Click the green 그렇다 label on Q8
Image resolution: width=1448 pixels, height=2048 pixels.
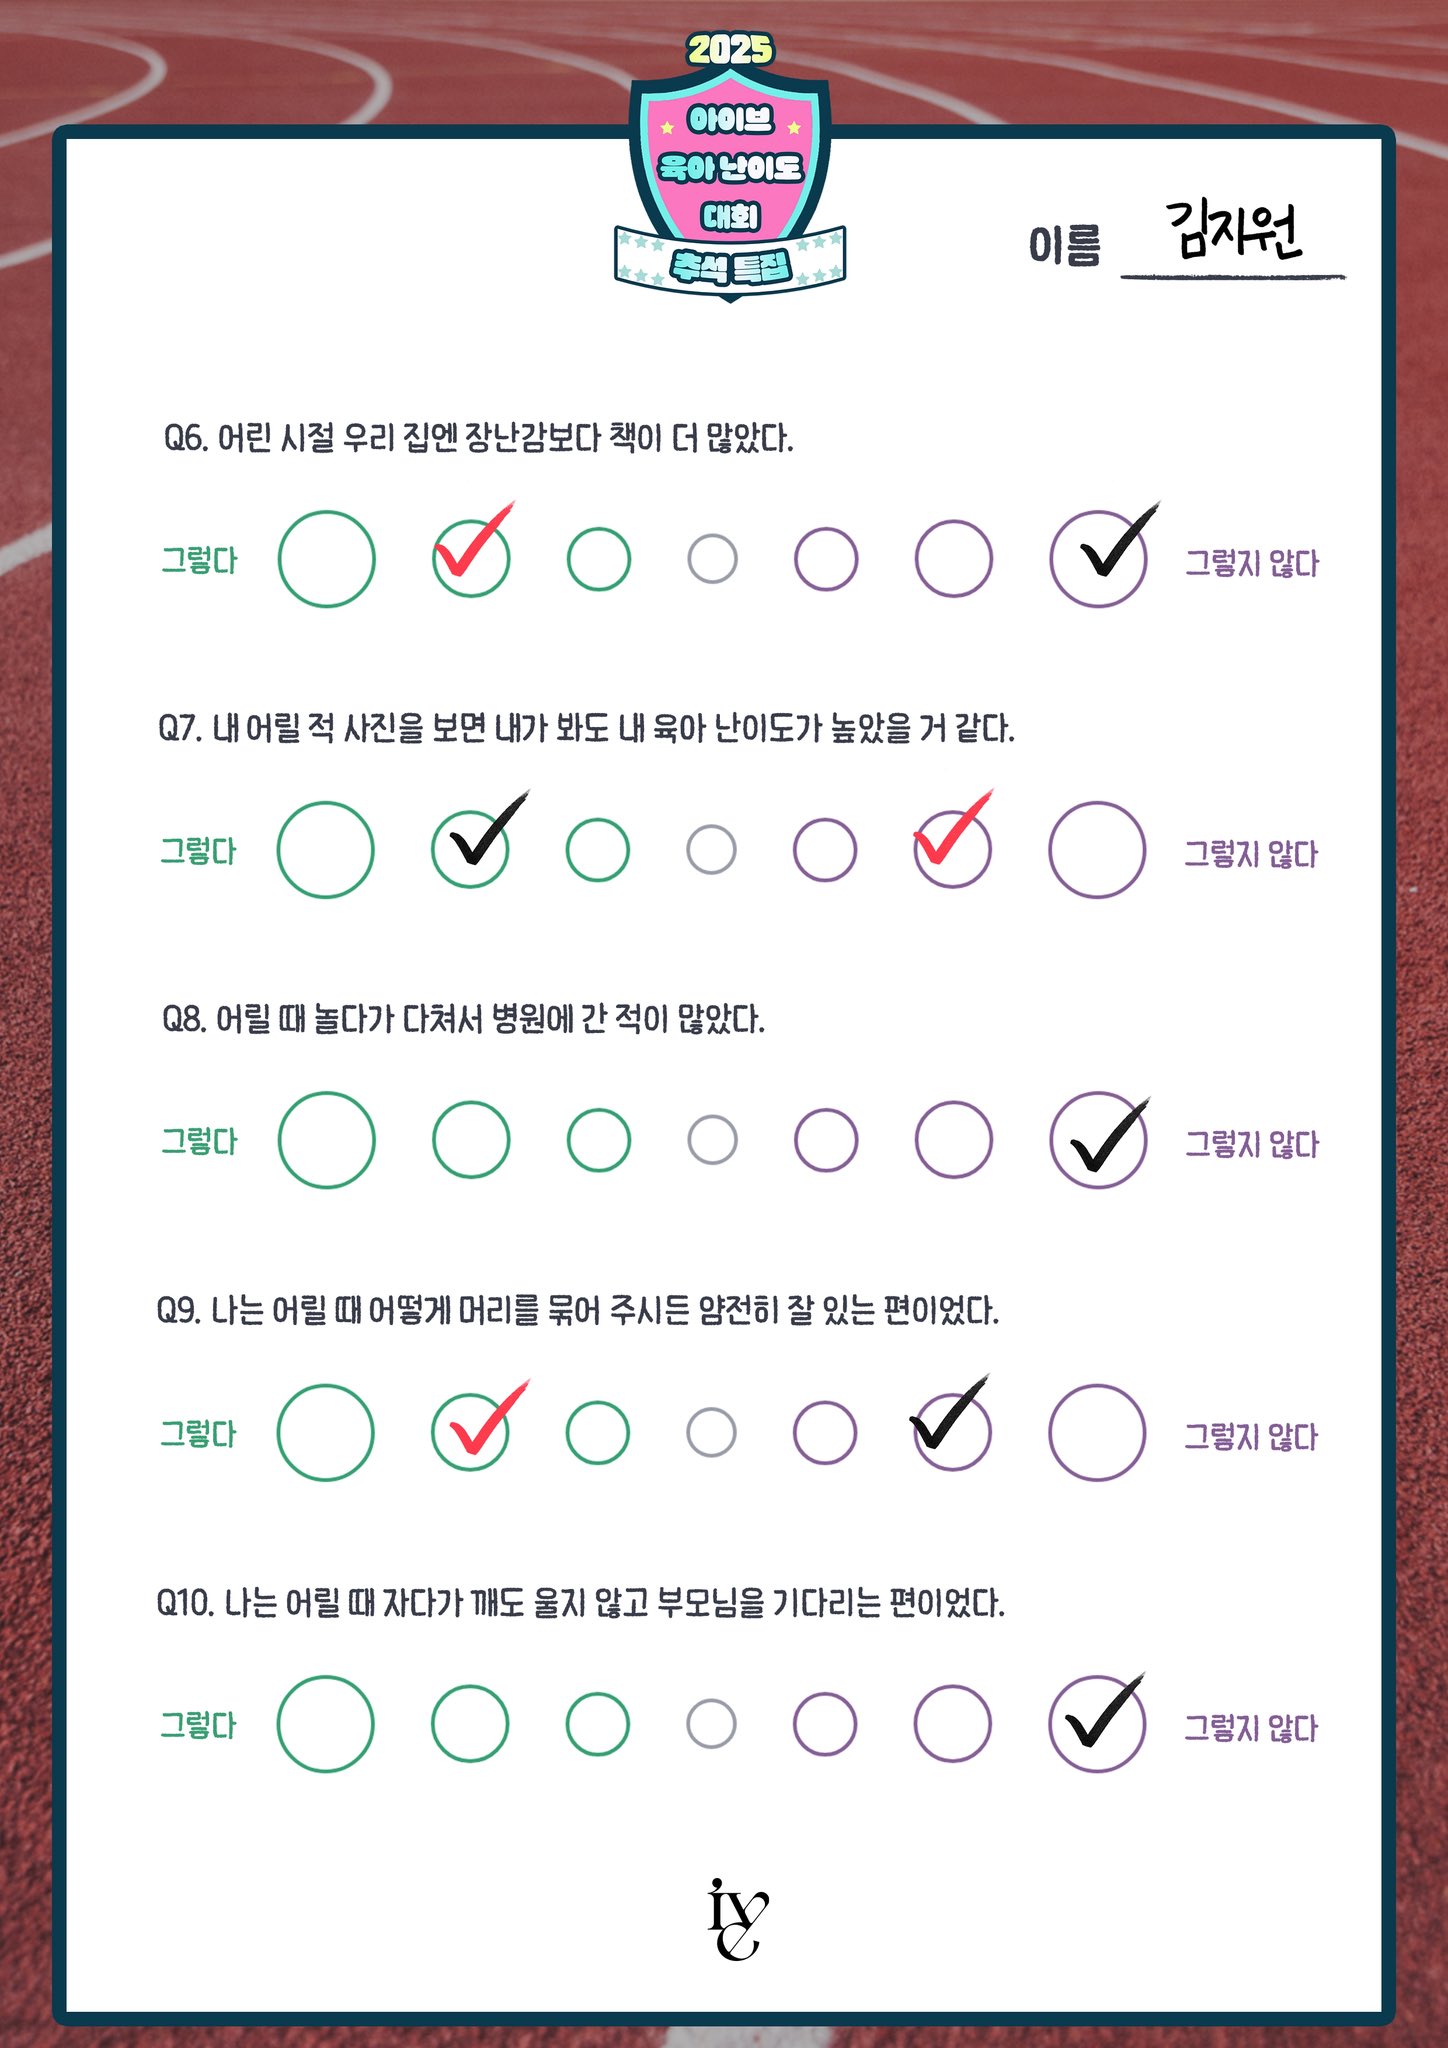199,1141
